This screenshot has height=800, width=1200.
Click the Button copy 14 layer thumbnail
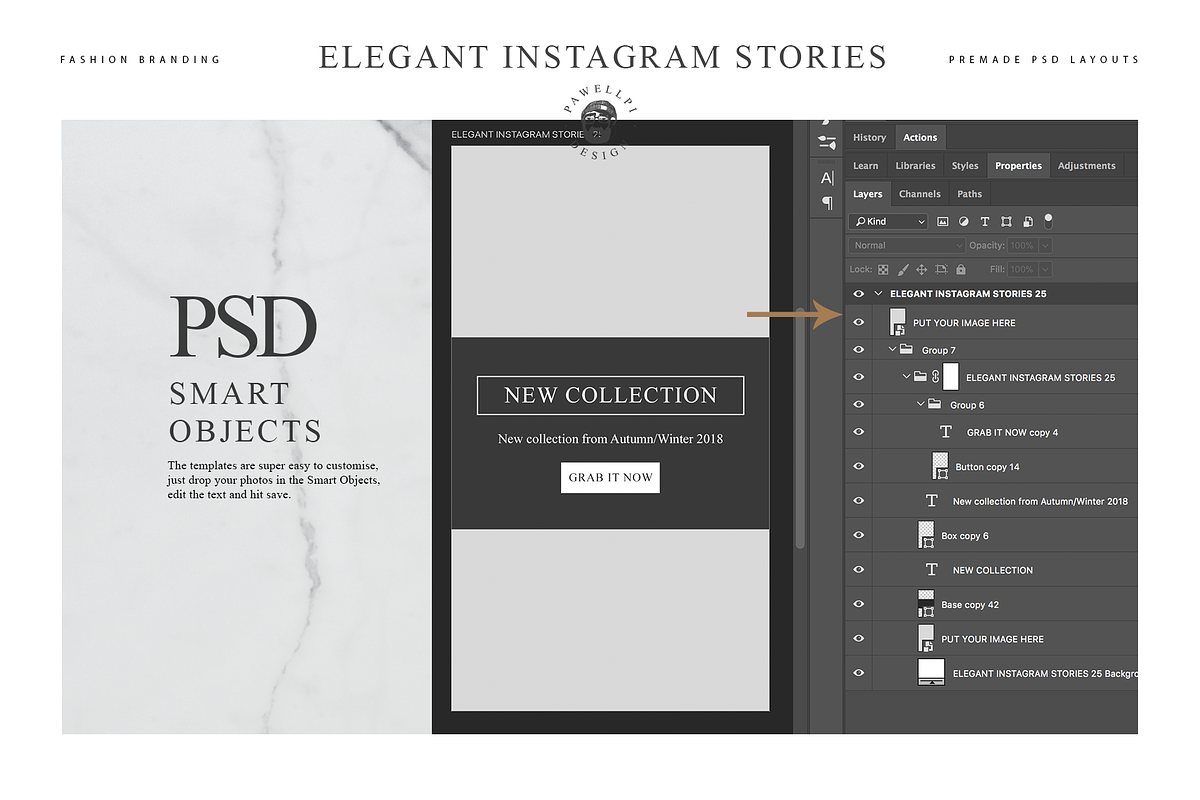pos(940,466)
